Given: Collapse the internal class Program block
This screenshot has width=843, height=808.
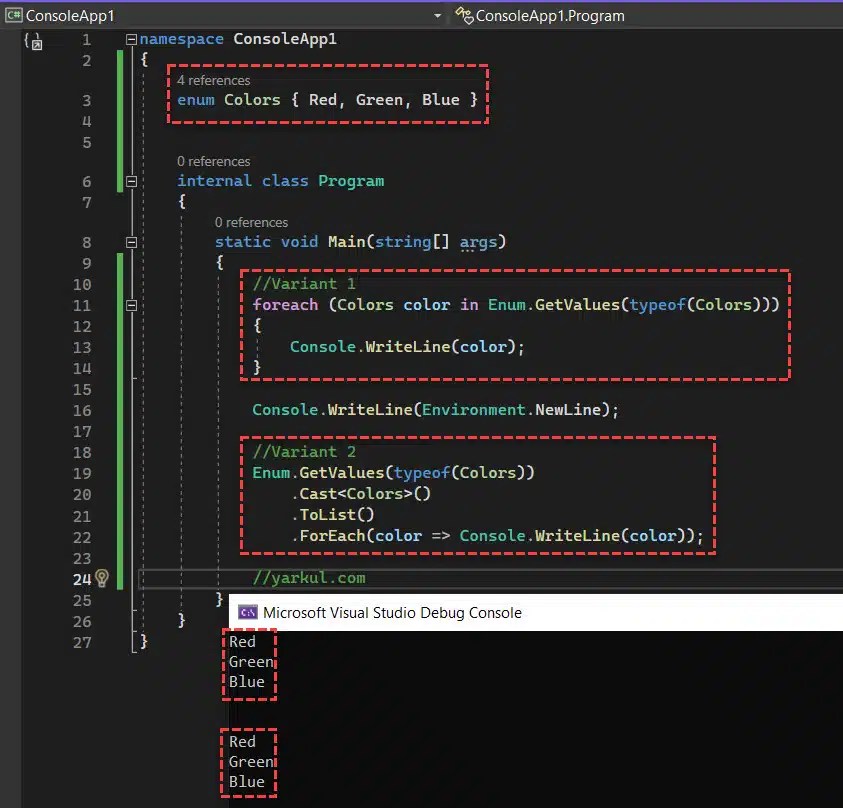Looking at the screenshot, I should click(x=131, y=181).
